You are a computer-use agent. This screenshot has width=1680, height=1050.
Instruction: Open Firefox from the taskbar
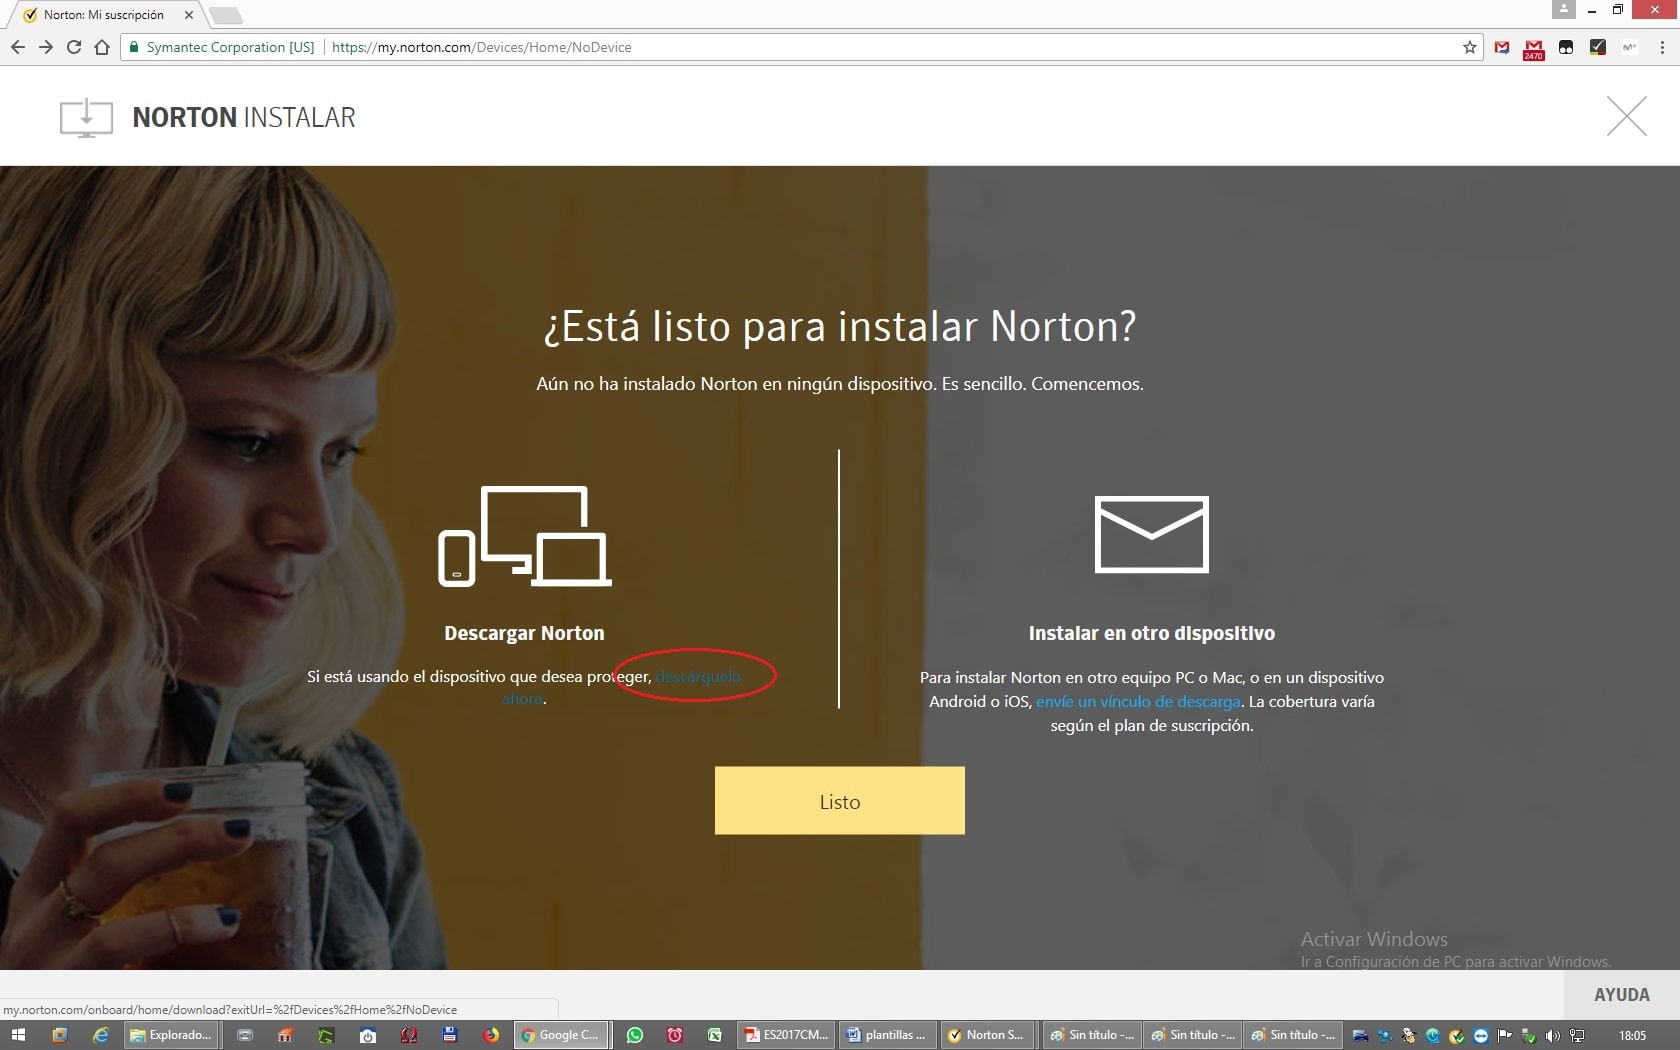point(491,1035)
